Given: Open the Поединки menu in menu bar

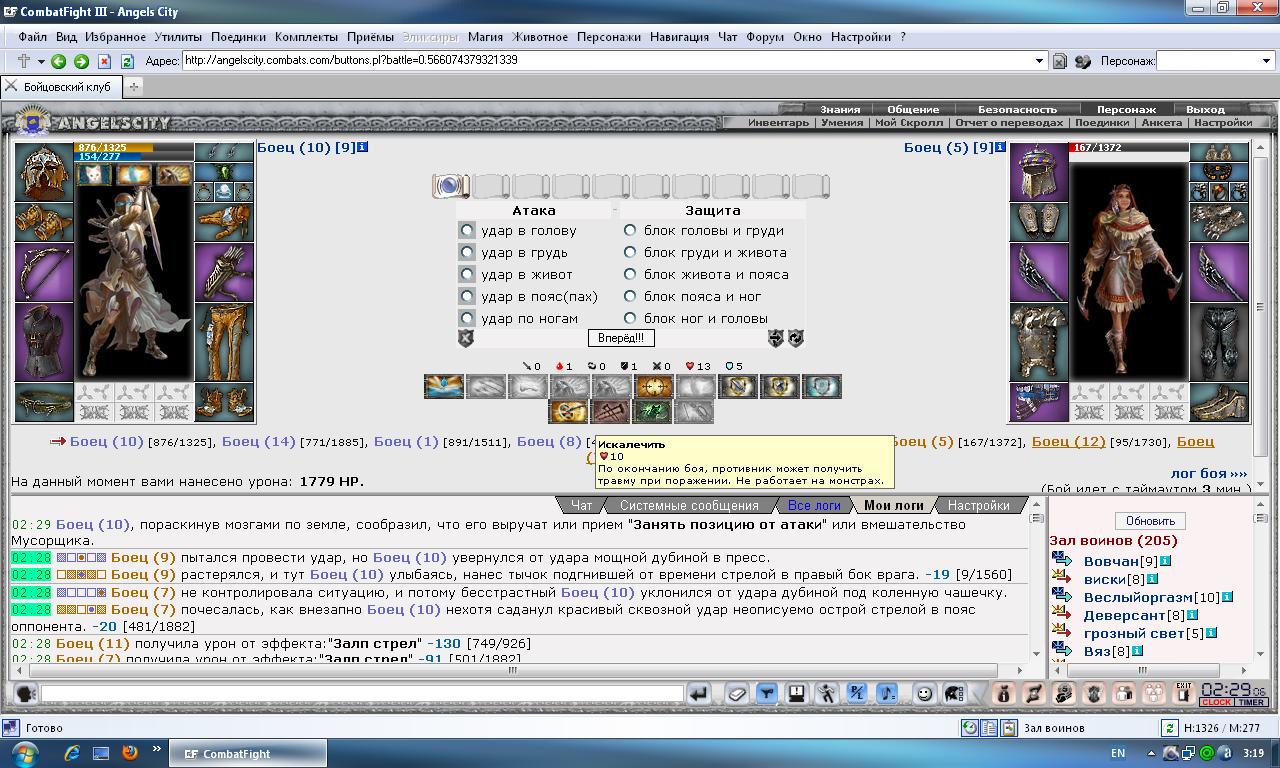Looking at the screenshot, I should point(238,37).
